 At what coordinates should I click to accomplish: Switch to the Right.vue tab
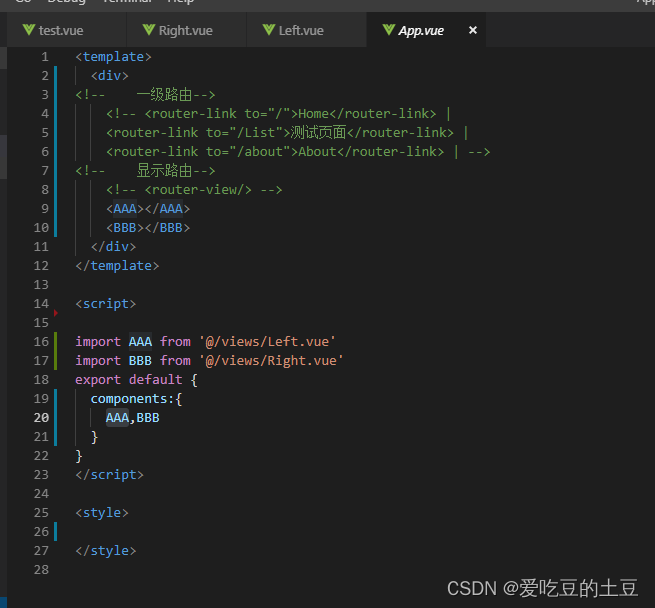tap(186, 30)
